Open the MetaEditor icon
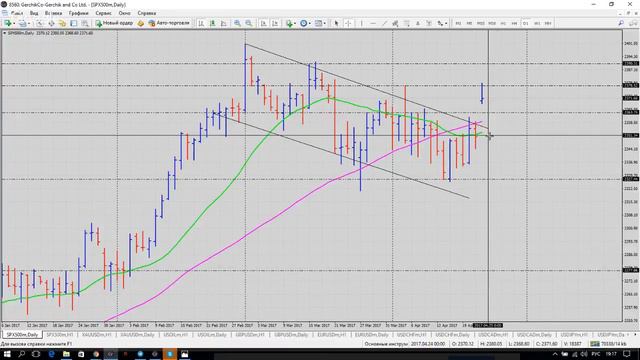Screen dimensions: 640x360 140,23
